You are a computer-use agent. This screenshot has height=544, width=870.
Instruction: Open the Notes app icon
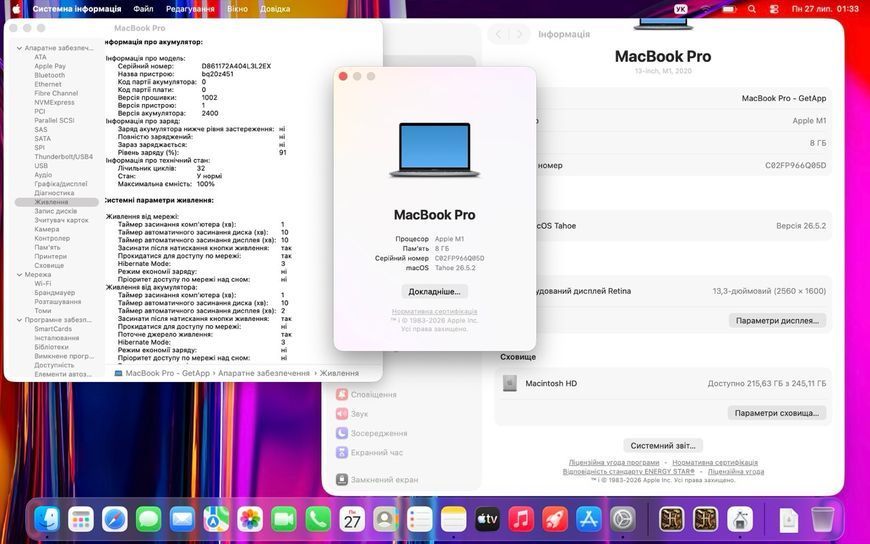(x=453, y=520)
